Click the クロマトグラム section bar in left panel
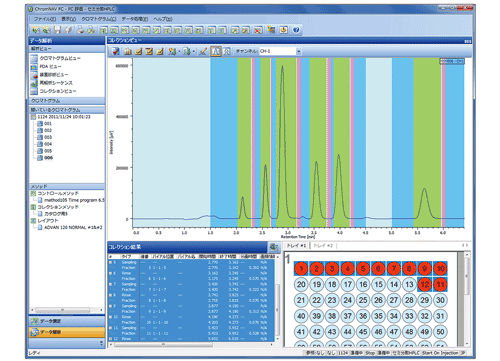The height and width of the screenshot is (361, 500). 67,101
